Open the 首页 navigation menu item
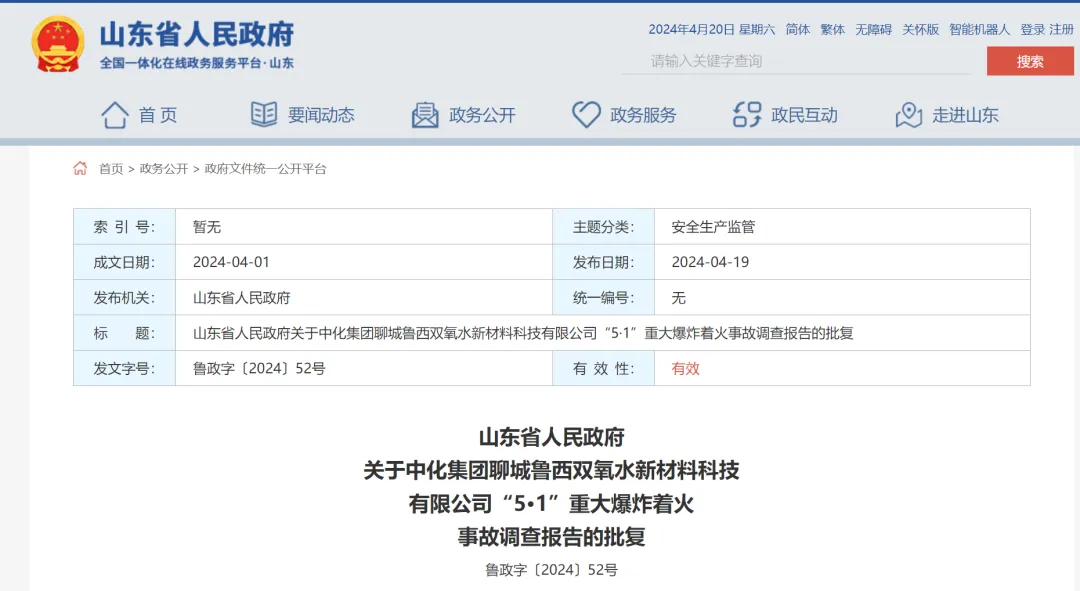 [x=158, y=115]
